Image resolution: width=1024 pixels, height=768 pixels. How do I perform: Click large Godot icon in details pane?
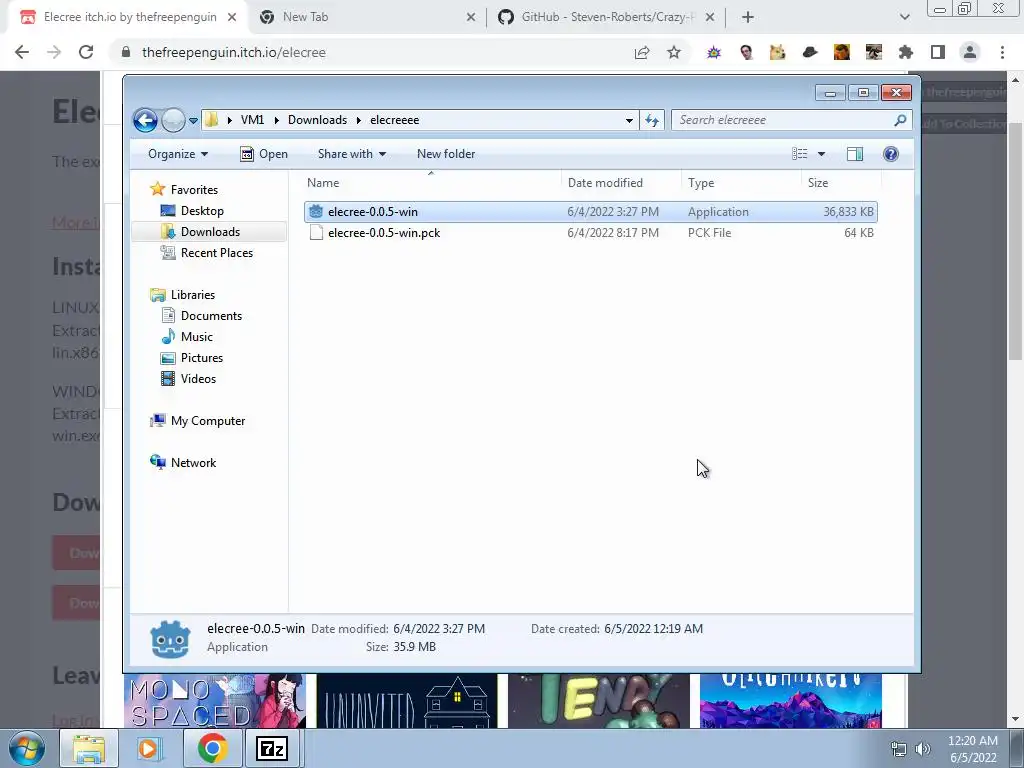pos(170,639)
